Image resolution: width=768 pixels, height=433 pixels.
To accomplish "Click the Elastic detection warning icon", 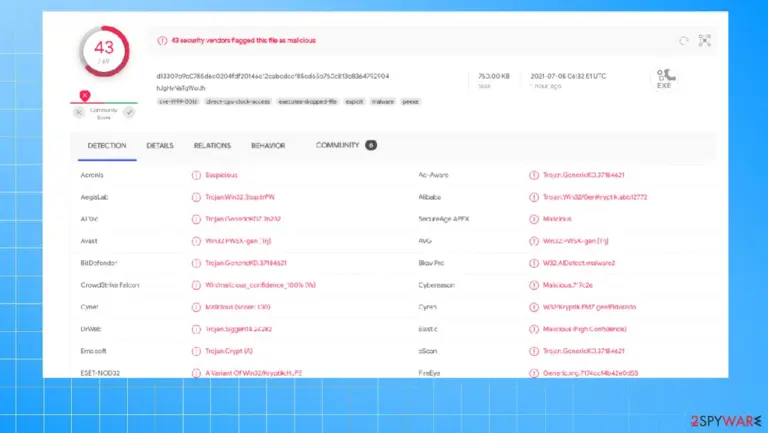I will (534, 329).
